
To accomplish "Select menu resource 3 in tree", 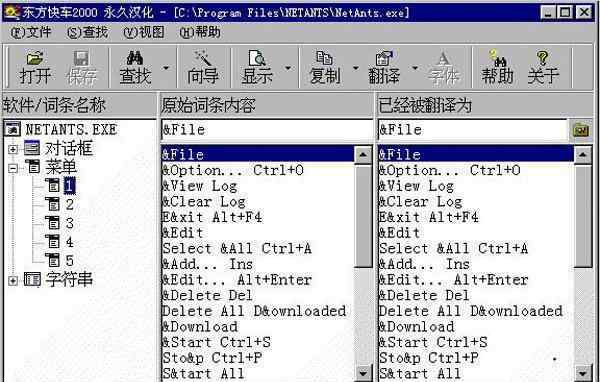I will 69,223.
